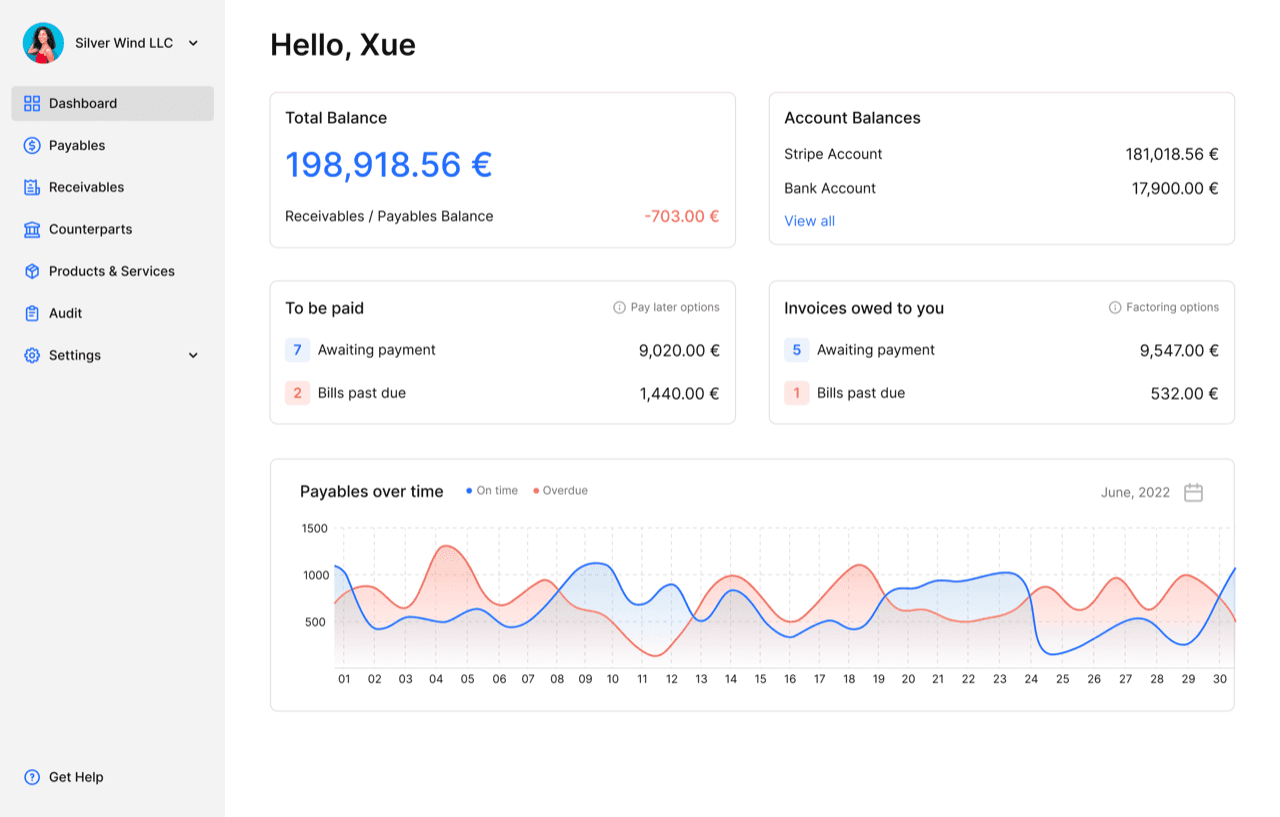Viewport: 1280px width, 817px height.
Task: Click day 24 on the chart axis
Action: tap(1031, 679)
